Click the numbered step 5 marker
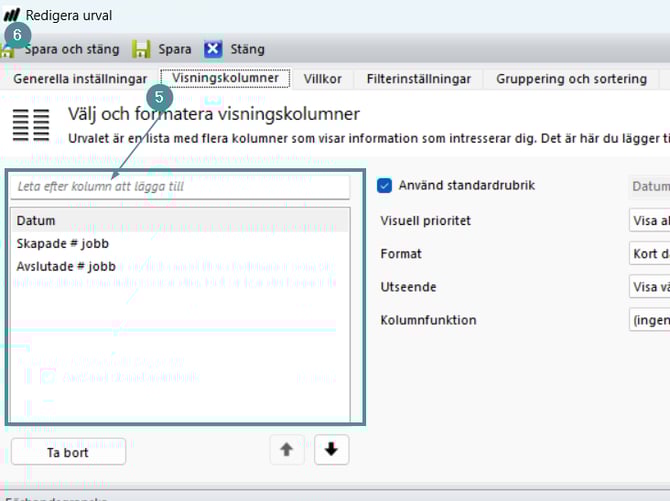This screenshot has width=670, height=501. tap(160, 98)
